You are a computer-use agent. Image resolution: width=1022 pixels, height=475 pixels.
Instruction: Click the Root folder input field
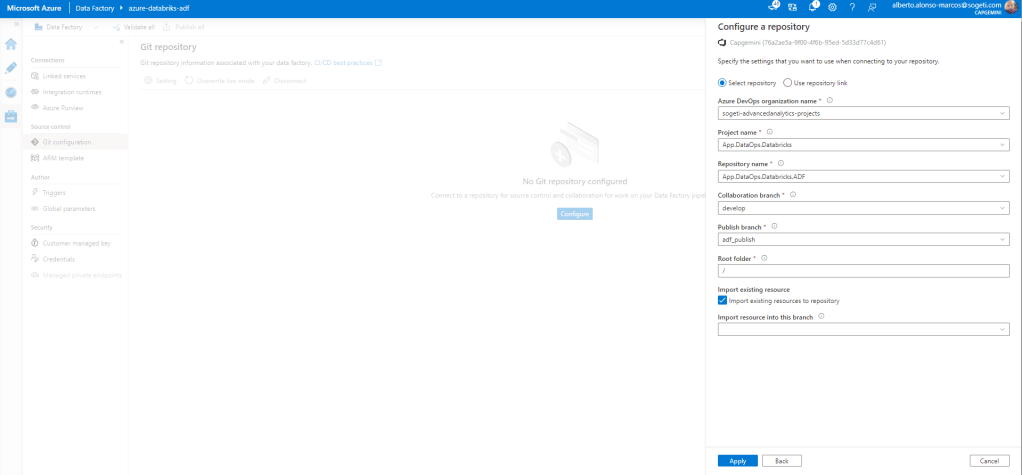tap(863, 271)
